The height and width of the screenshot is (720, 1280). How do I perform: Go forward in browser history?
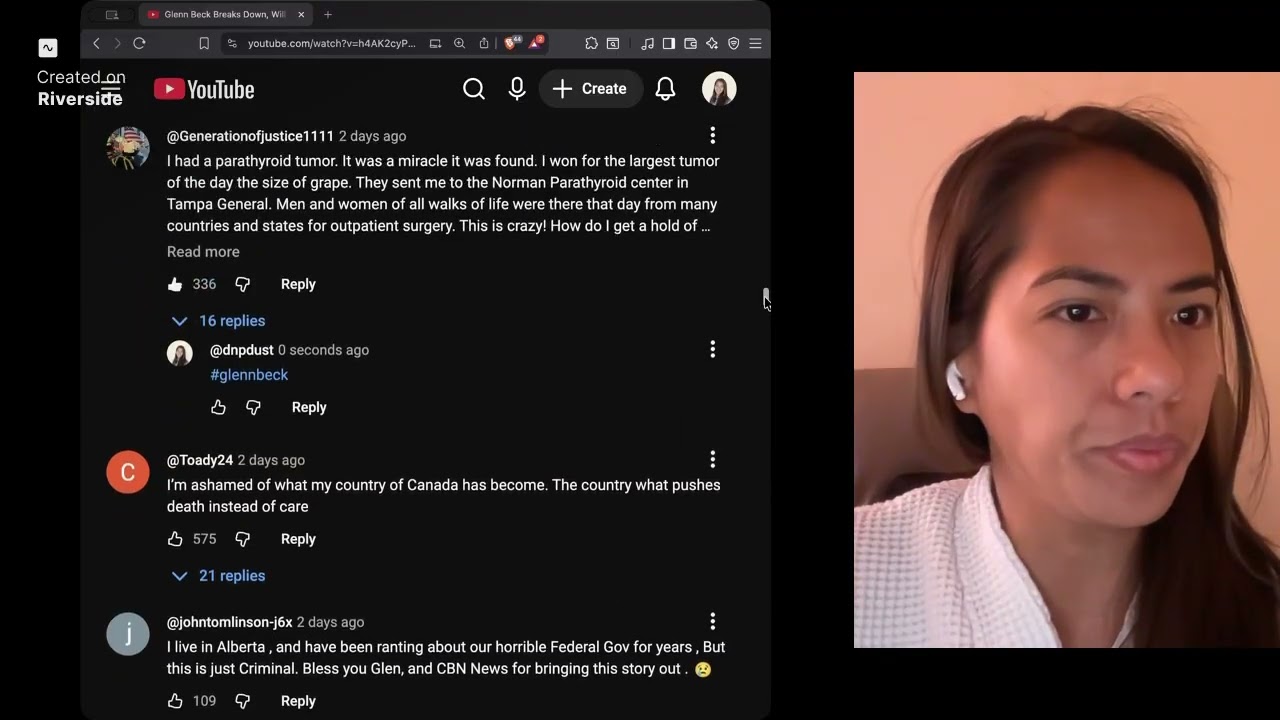coord(117,43)
